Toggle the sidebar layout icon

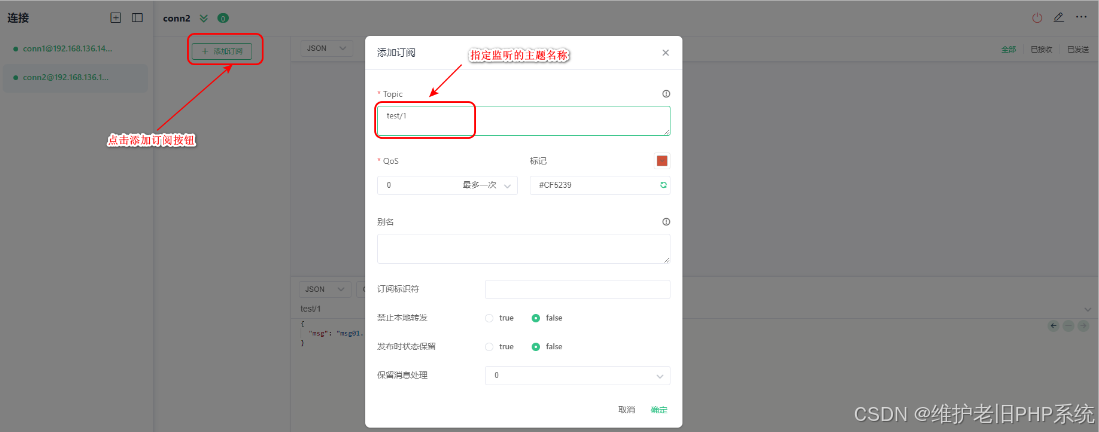137,18
